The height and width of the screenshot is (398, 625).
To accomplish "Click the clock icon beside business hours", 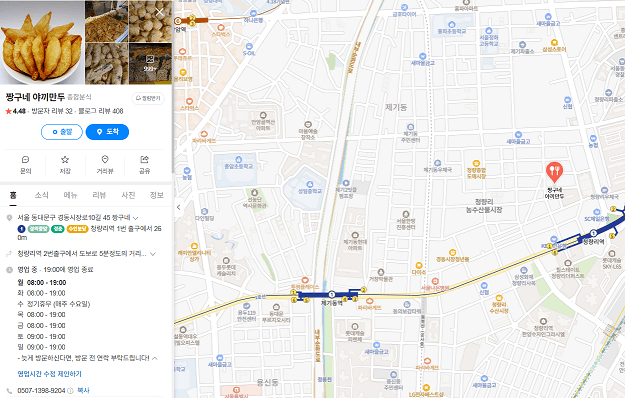I will tap(10, 270).
